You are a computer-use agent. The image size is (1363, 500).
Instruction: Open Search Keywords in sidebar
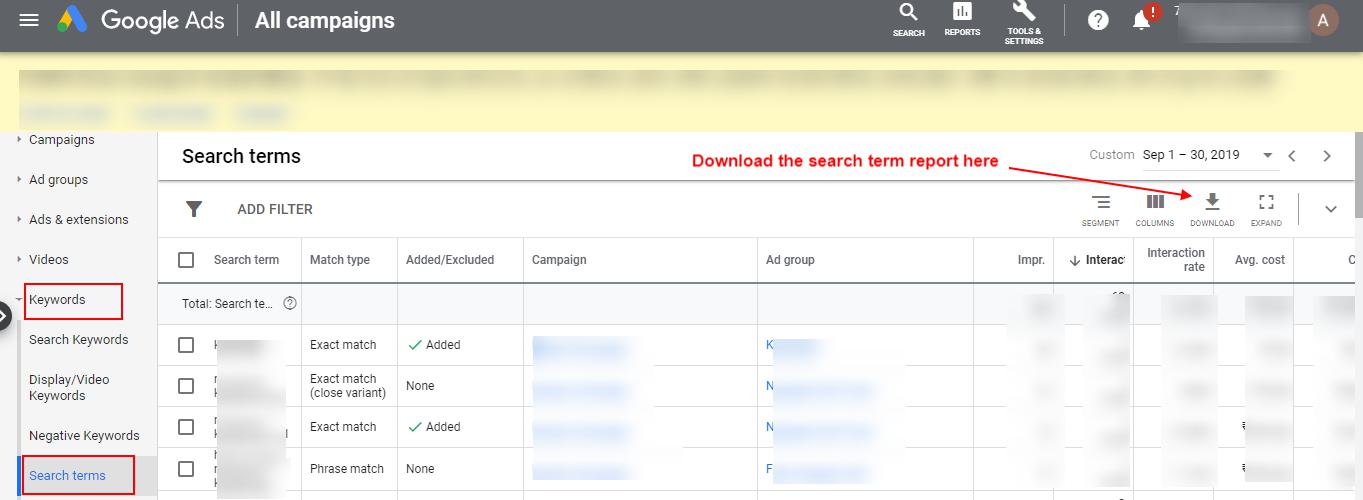coord(78,340)
